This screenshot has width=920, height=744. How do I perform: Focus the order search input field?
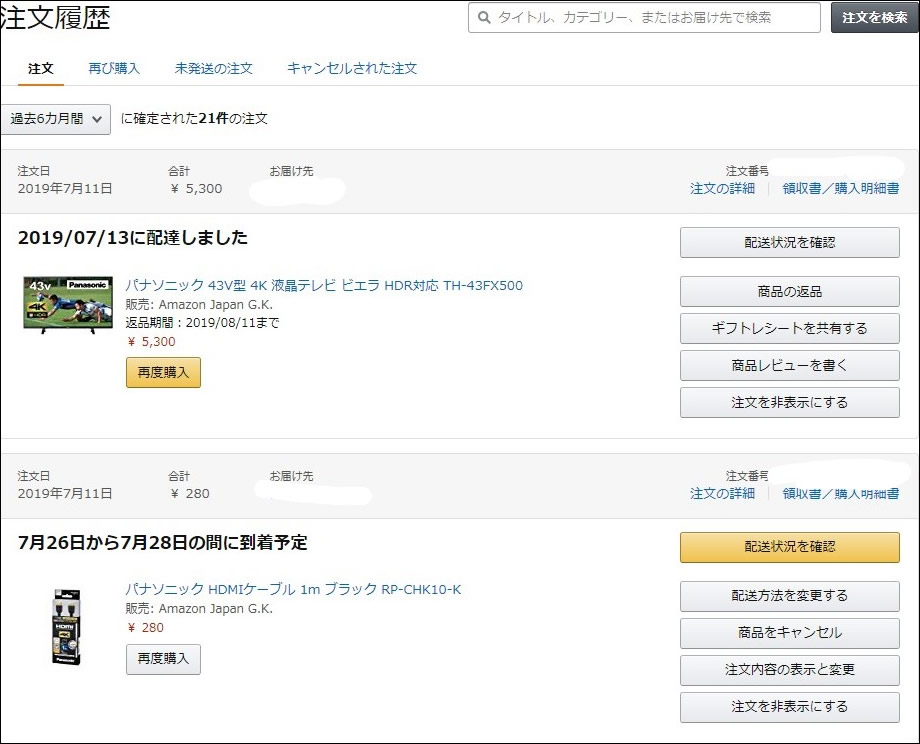pos(644,18)
